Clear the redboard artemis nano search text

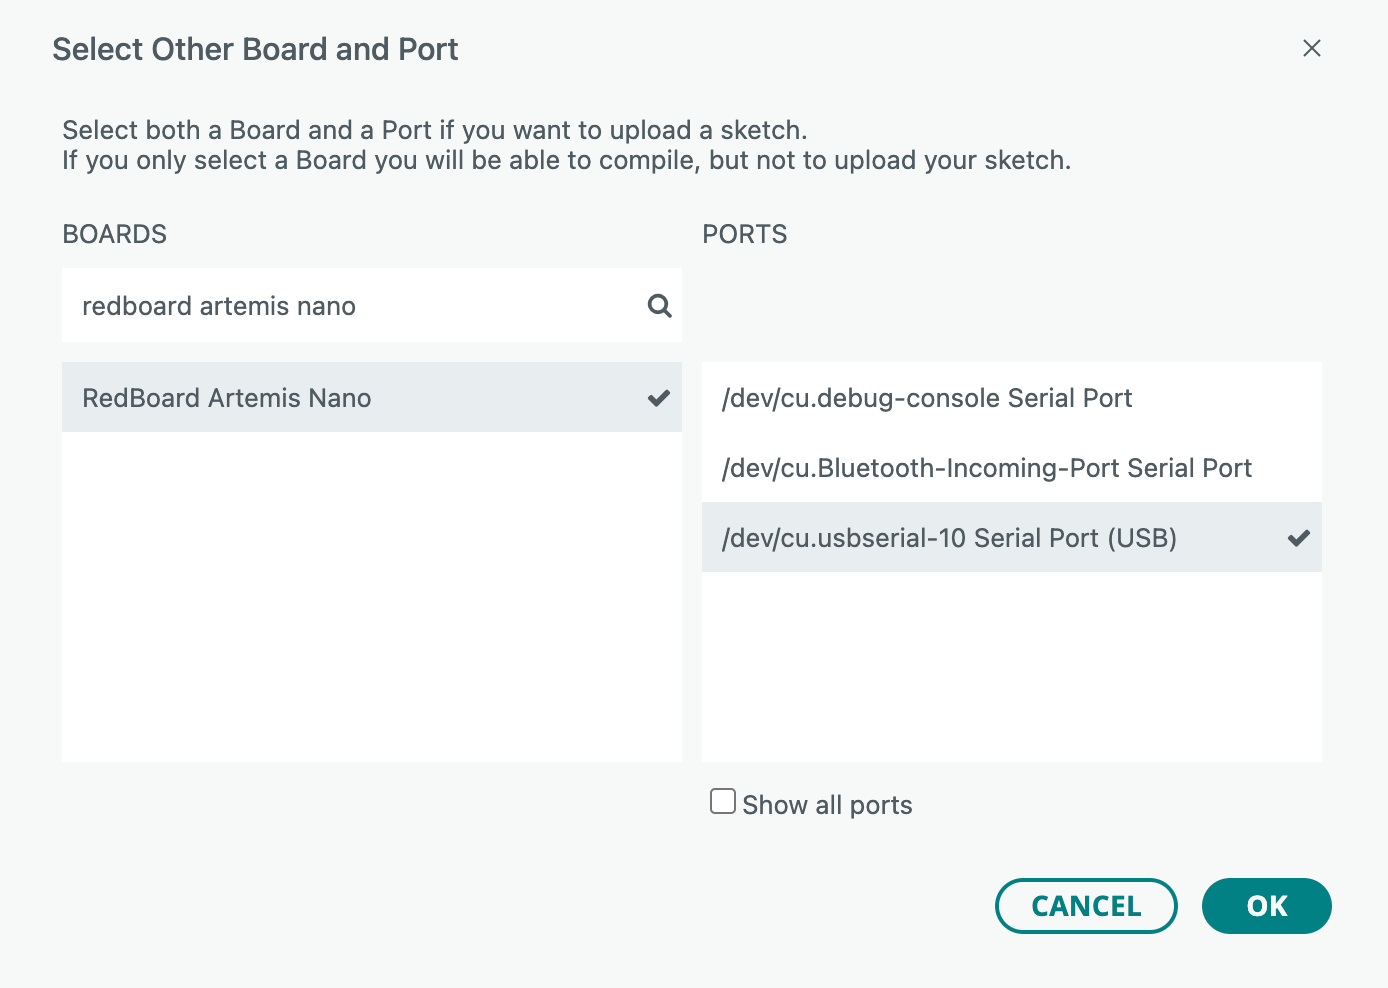[219, 305]
